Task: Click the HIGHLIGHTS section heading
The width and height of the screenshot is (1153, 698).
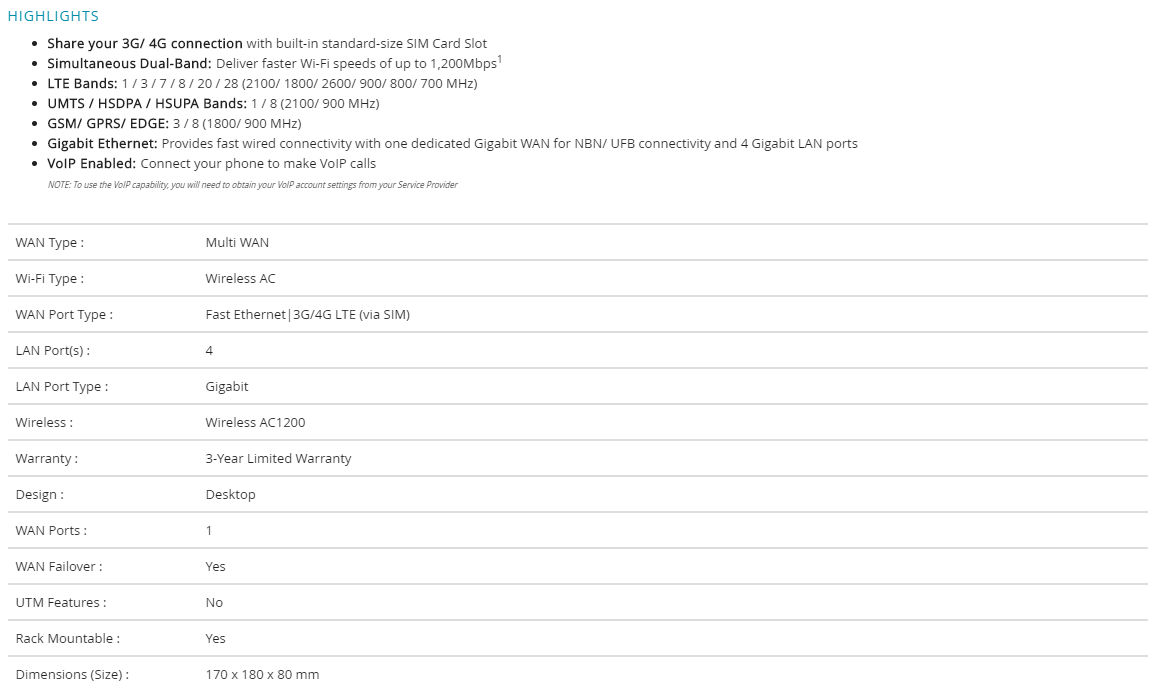Action: click(x=53, y=16)
